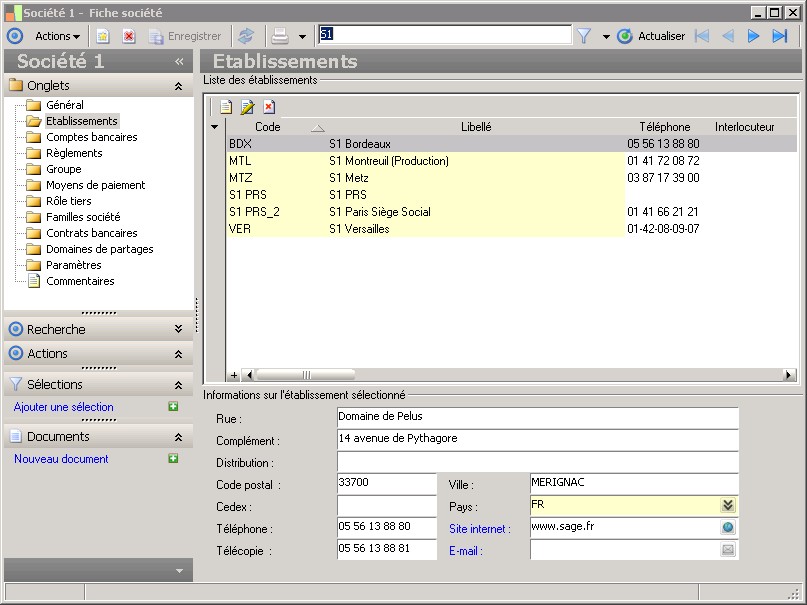Open the print dropdown arrow
The image size is (807, 605).
(302, 37)
